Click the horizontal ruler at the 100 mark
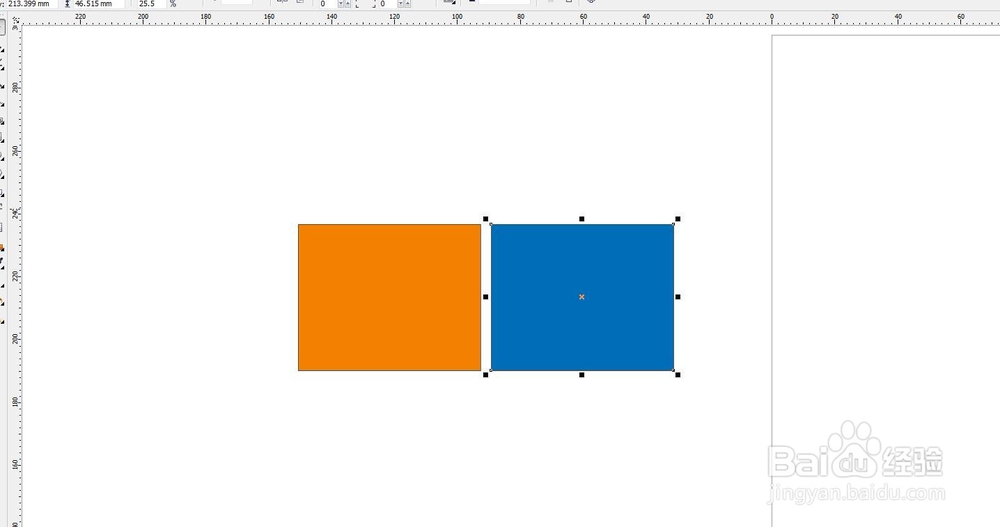Image resolution: width=1000 pixels, height=527 pixels. coord(457,19)
